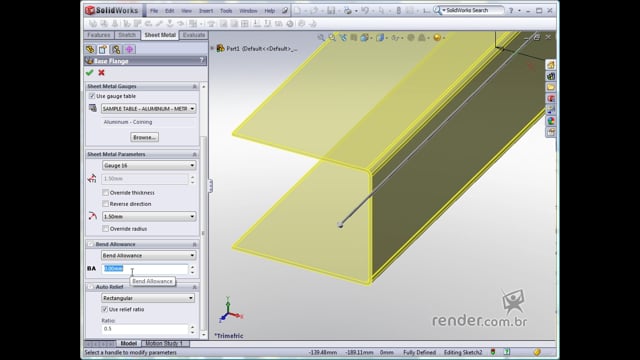Collapse the Sheet Metal Gauges section
Image resolution: width=640 pixels, height=360 pixels.
tap(194, 87)
